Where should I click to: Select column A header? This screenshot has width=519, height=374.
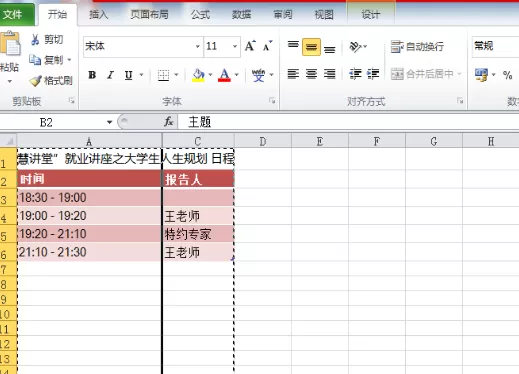click(x=89, y=141)
